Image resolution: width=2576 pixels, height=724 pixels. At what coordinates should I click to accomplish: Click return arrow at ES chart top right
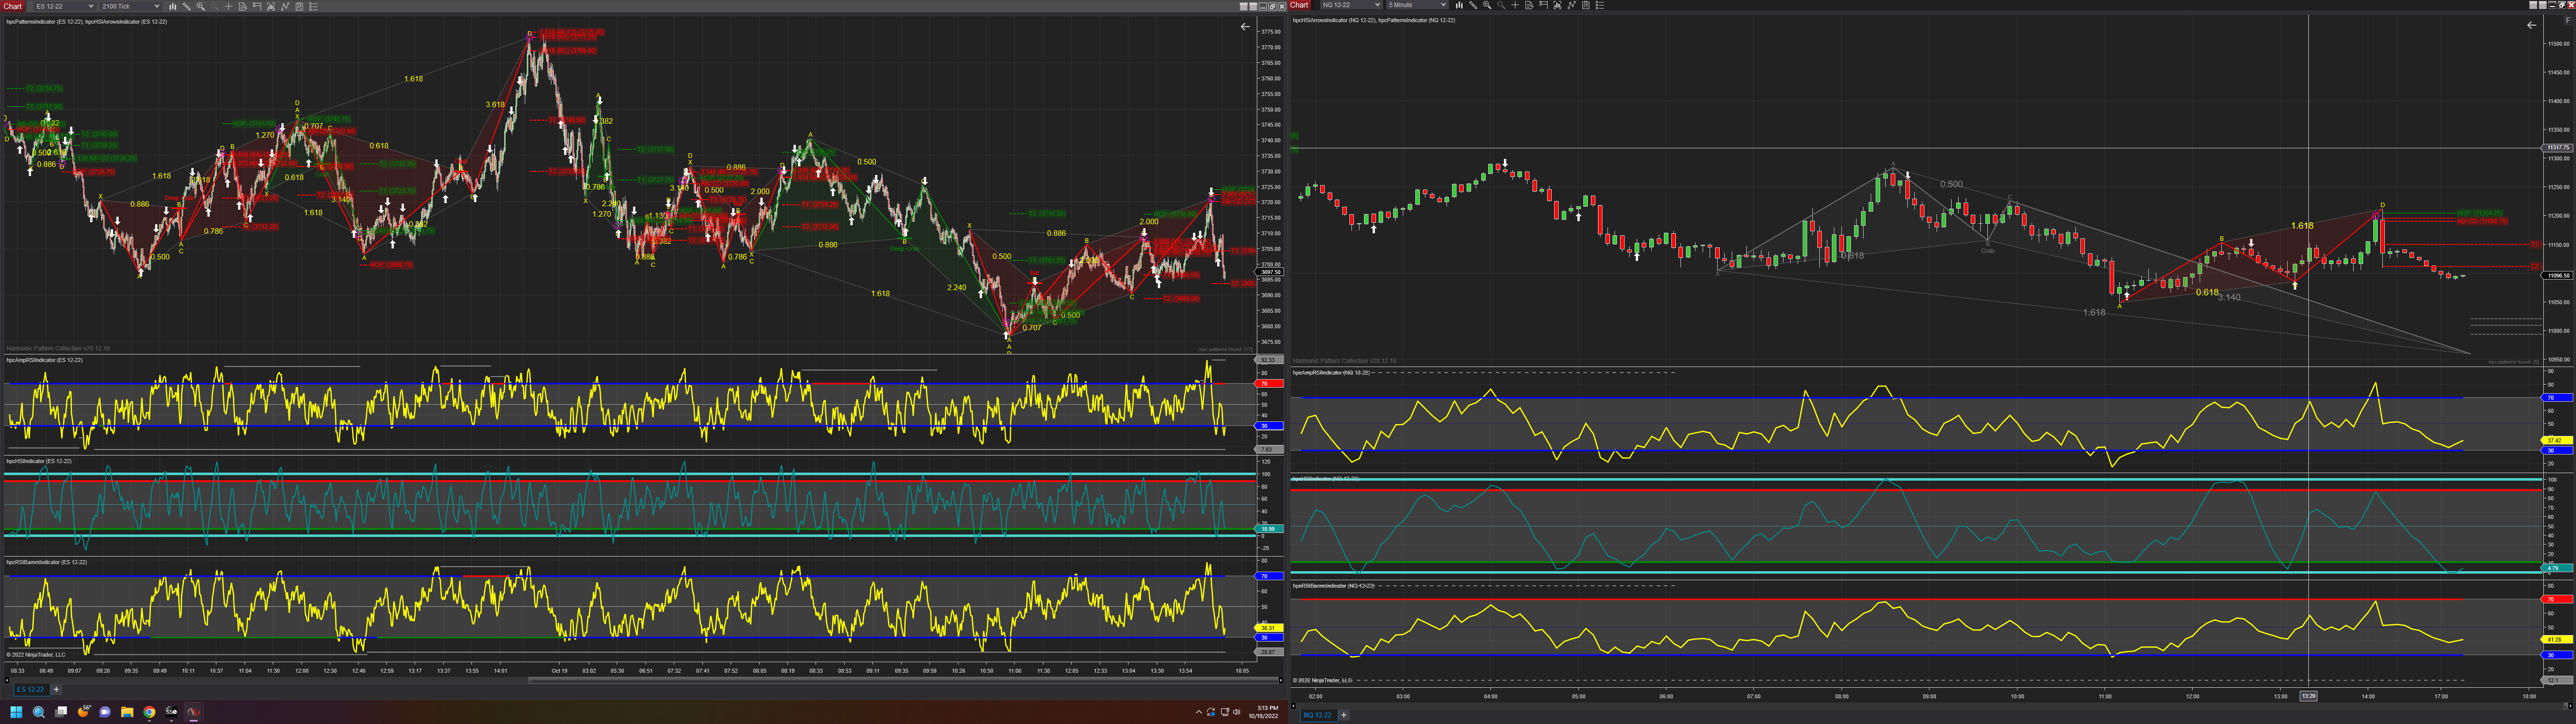click(1245, 27)
